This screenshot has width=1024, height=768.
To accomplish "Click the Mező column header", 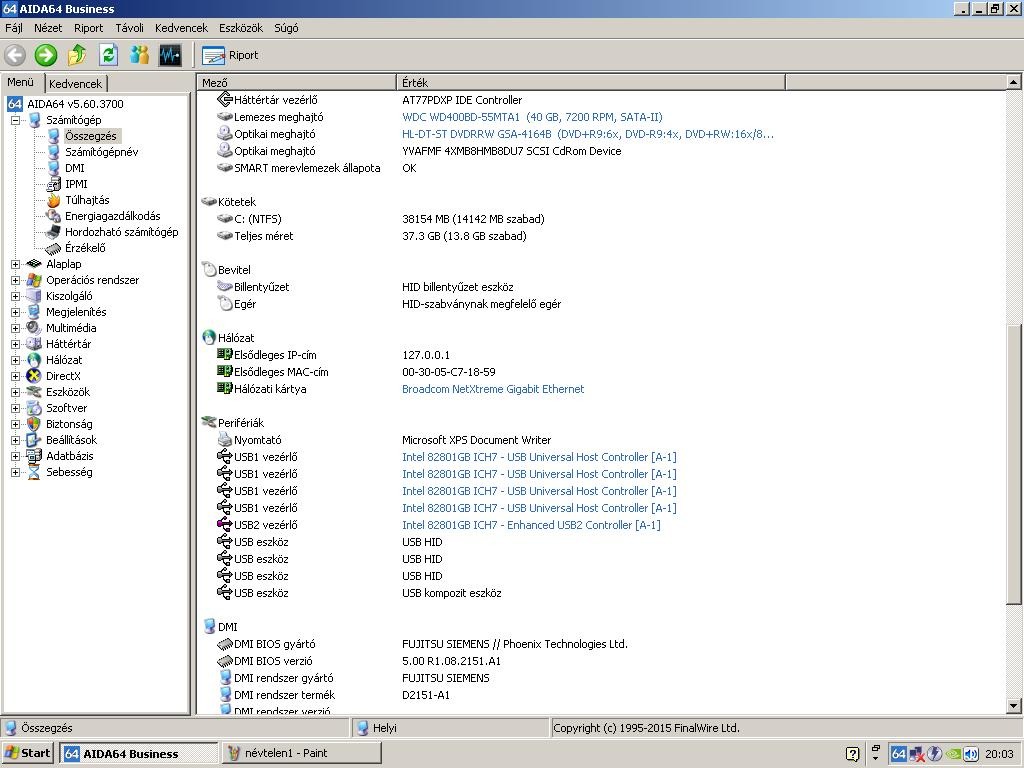I will (296, 82).
